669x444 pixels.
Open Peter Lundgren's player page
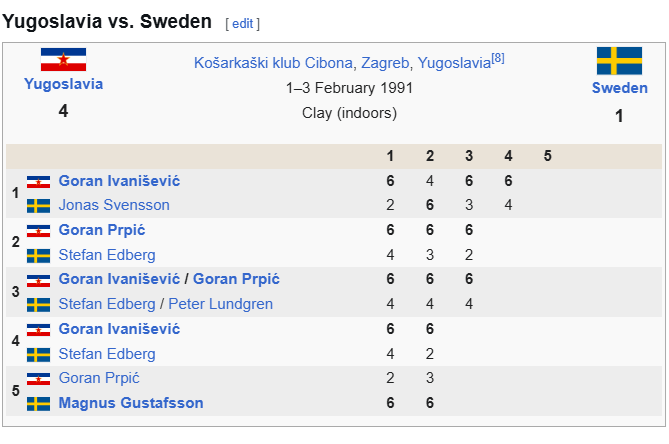tap(221, 304)
